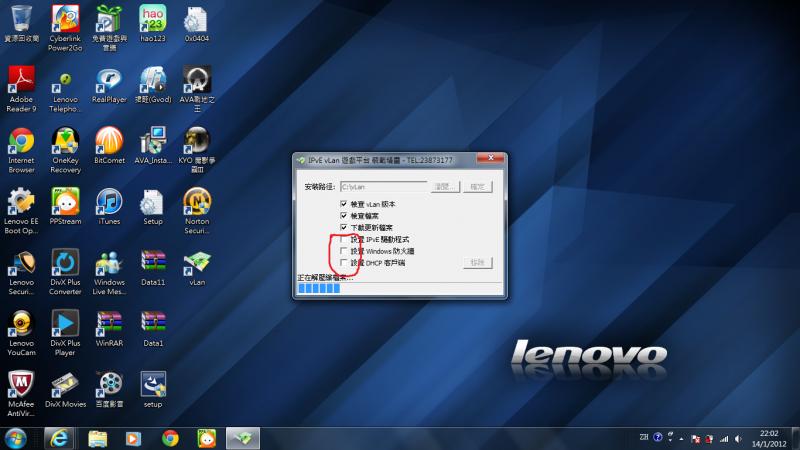Enable the DHCP client setup checkbox
Image resolution: width=800 pixels, height=450 pixels.
(x=343, y=262)
